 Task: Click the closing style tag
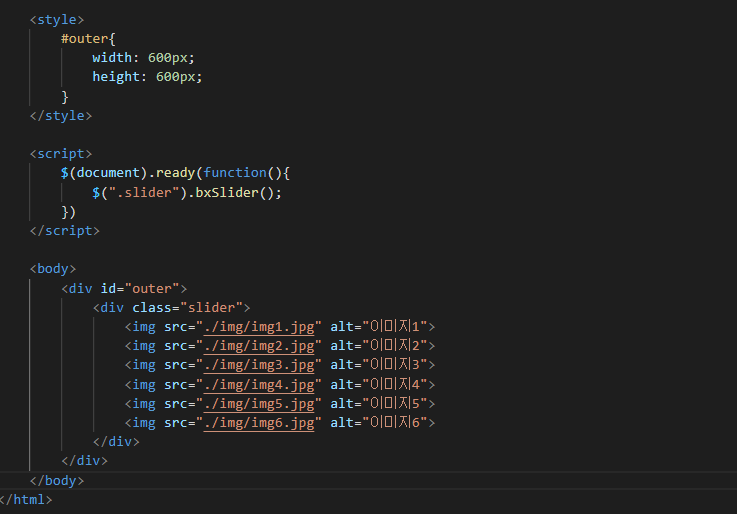(x=61, y=116)
